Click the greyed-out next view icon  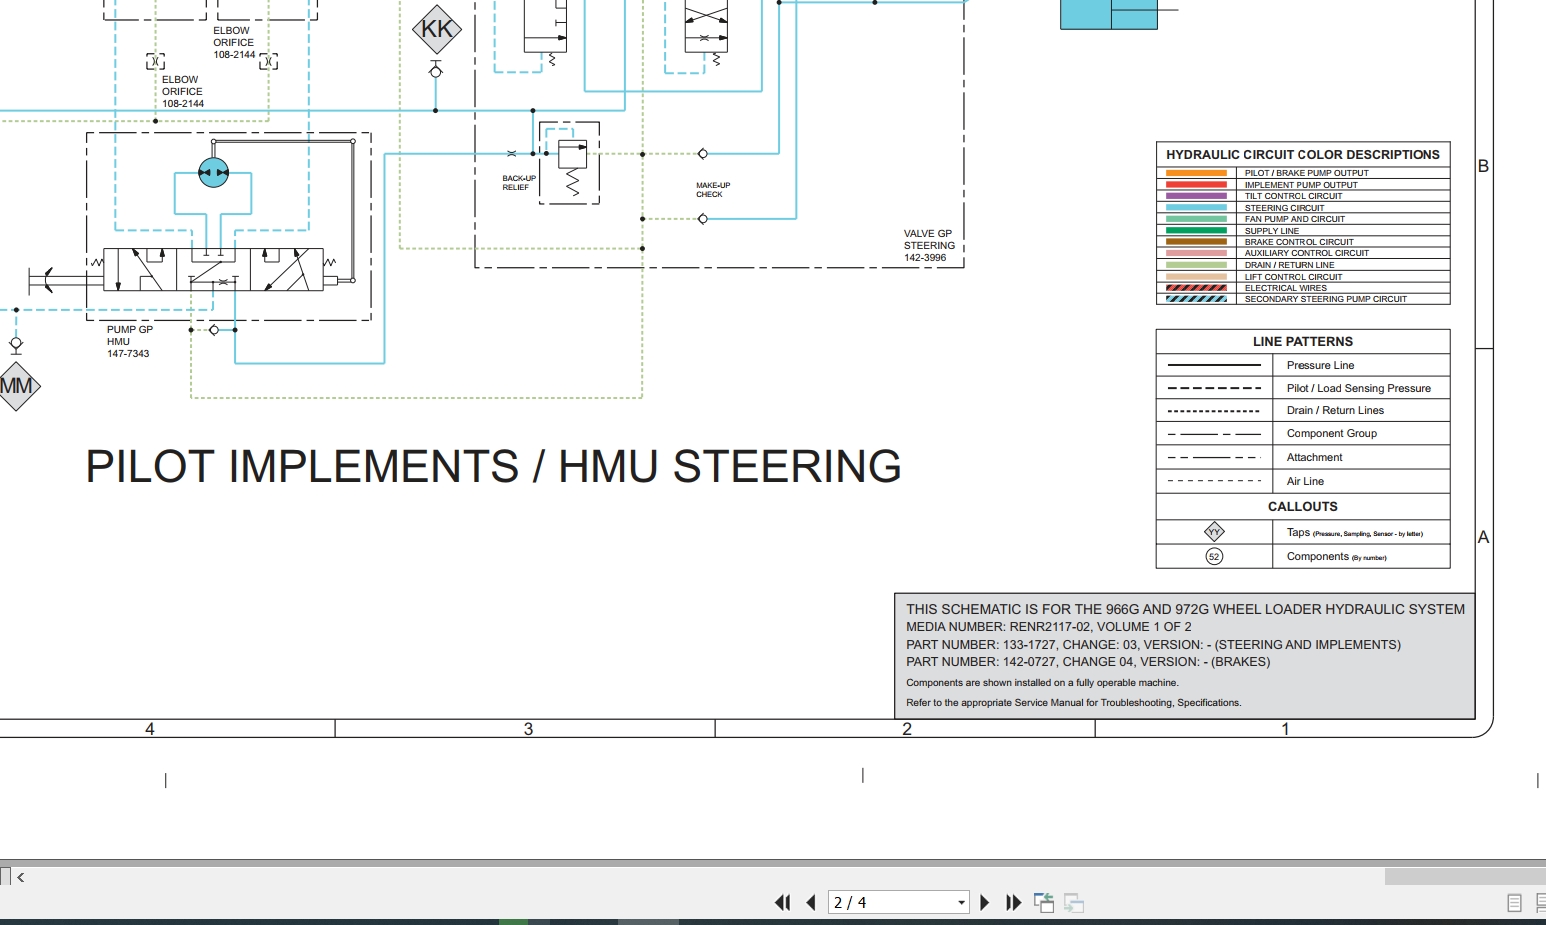pos(1074,902)
